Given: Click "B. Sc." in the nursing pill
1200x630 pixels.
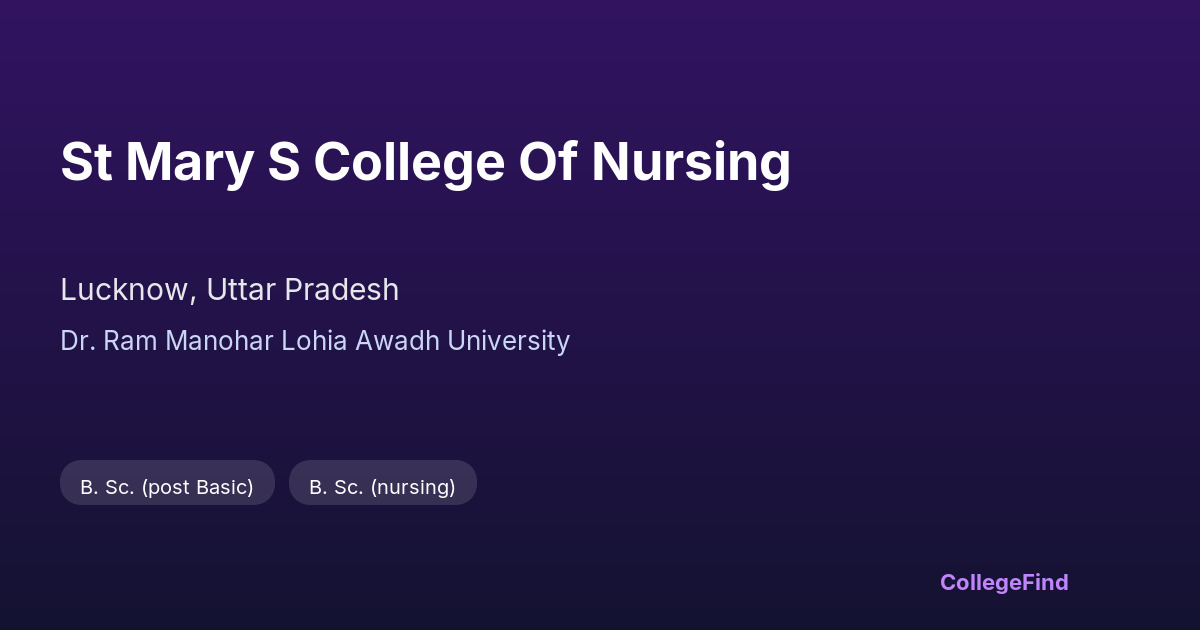Looking at the screenshot, I should tap(336, 487).
